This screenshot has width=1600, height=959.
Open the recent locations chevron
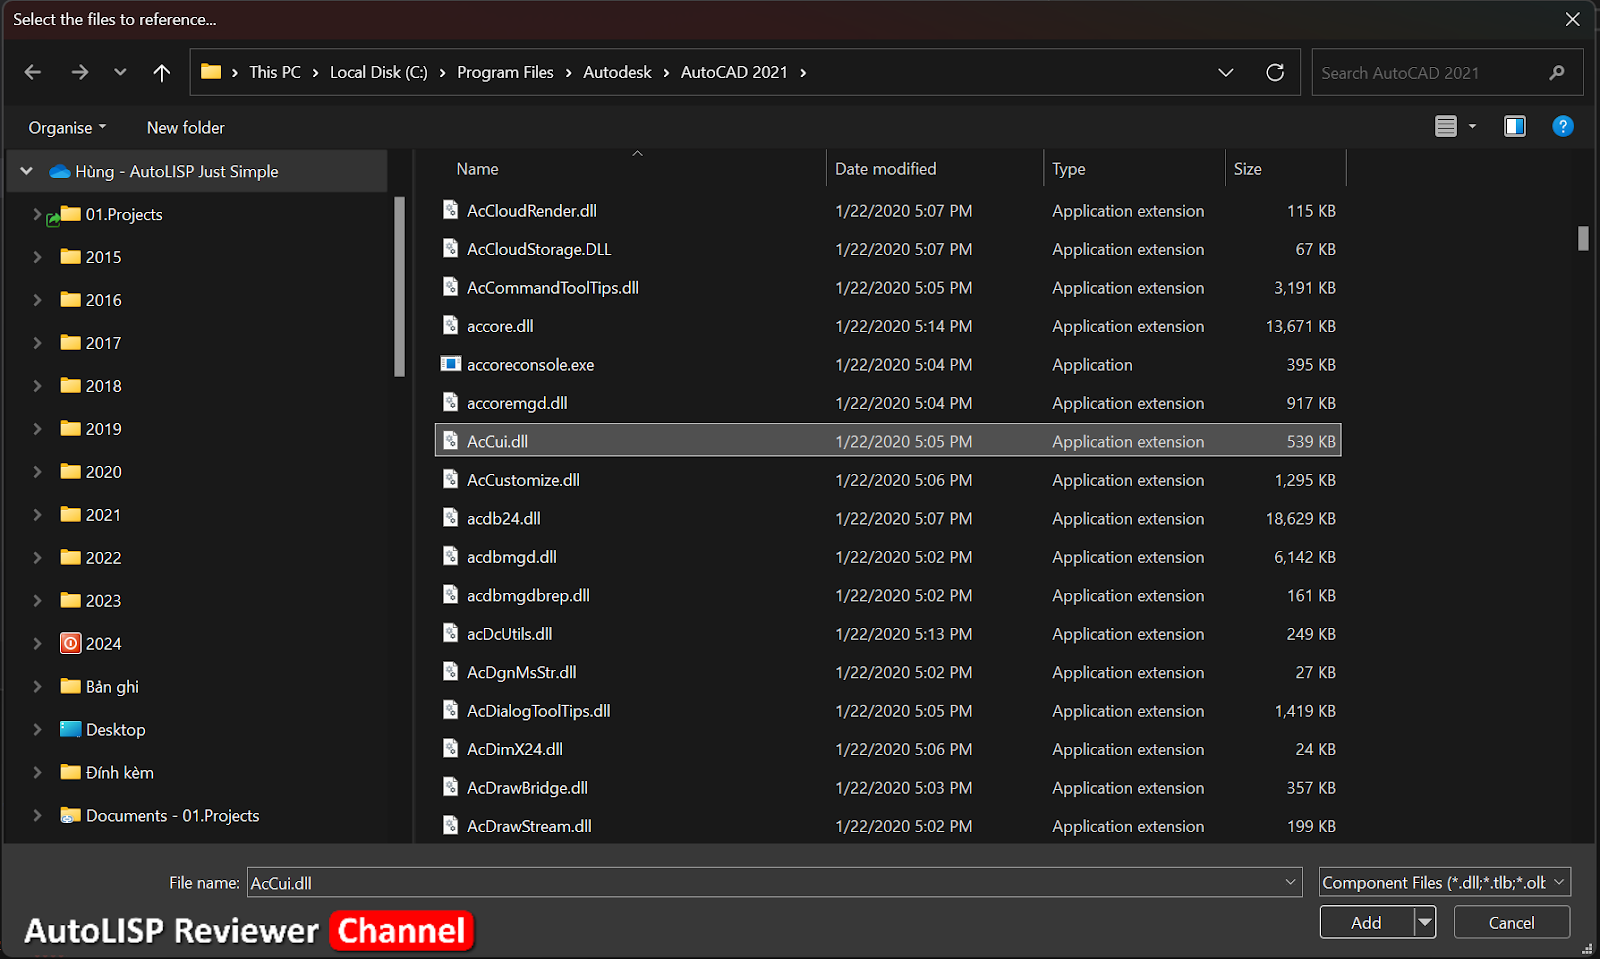coord(120,72)
